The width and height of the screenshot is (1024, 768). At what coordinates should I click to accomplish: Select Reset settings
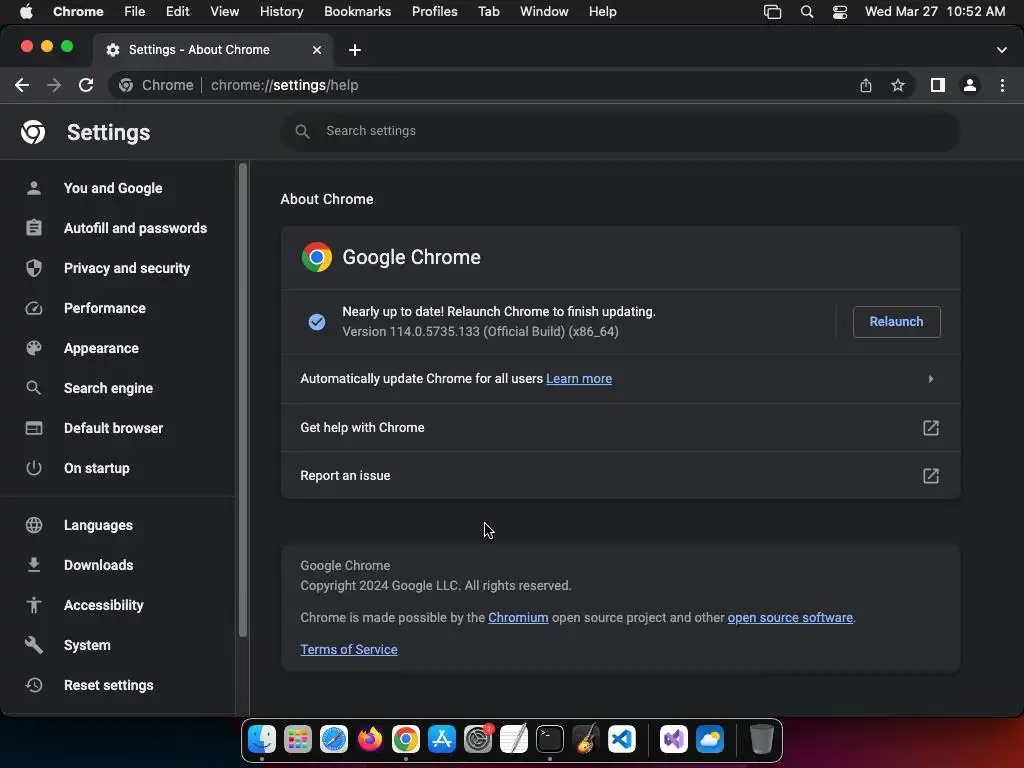[x=108, y=685]
